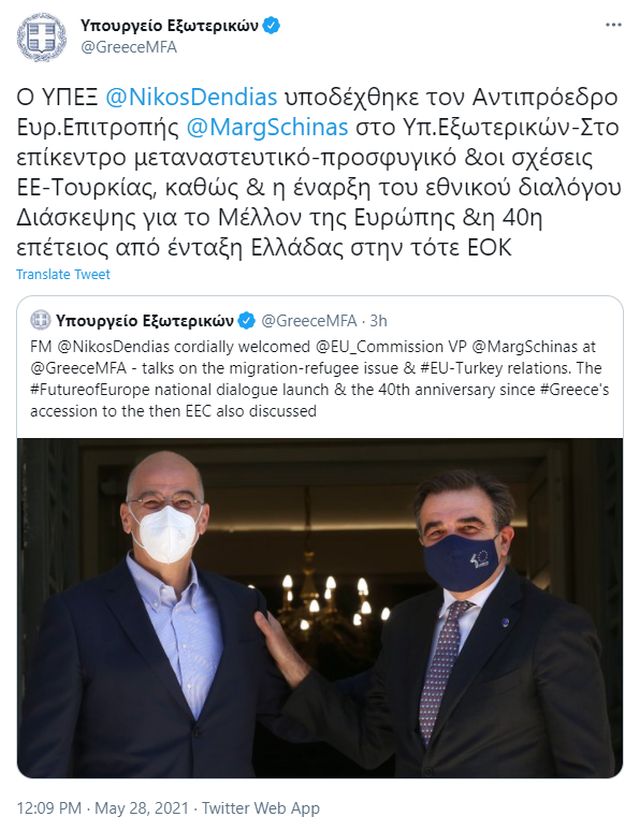
Task: Open the @NikosDendias mention in Greek tweet
Action: 191,97
